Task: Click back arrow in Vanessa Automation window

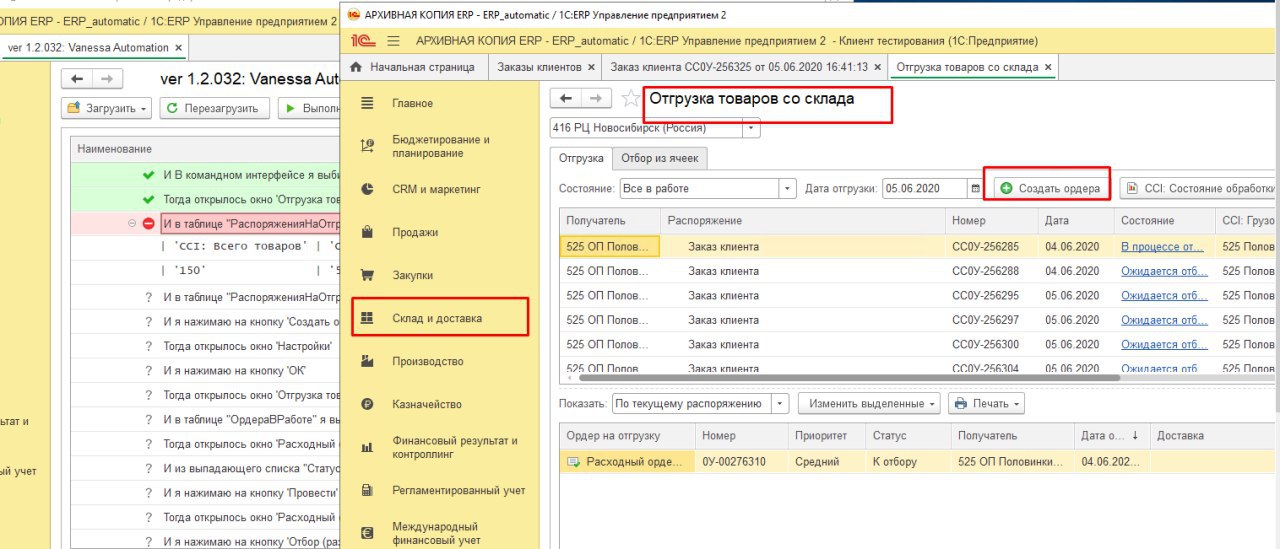Action: [x=78, y=78]
